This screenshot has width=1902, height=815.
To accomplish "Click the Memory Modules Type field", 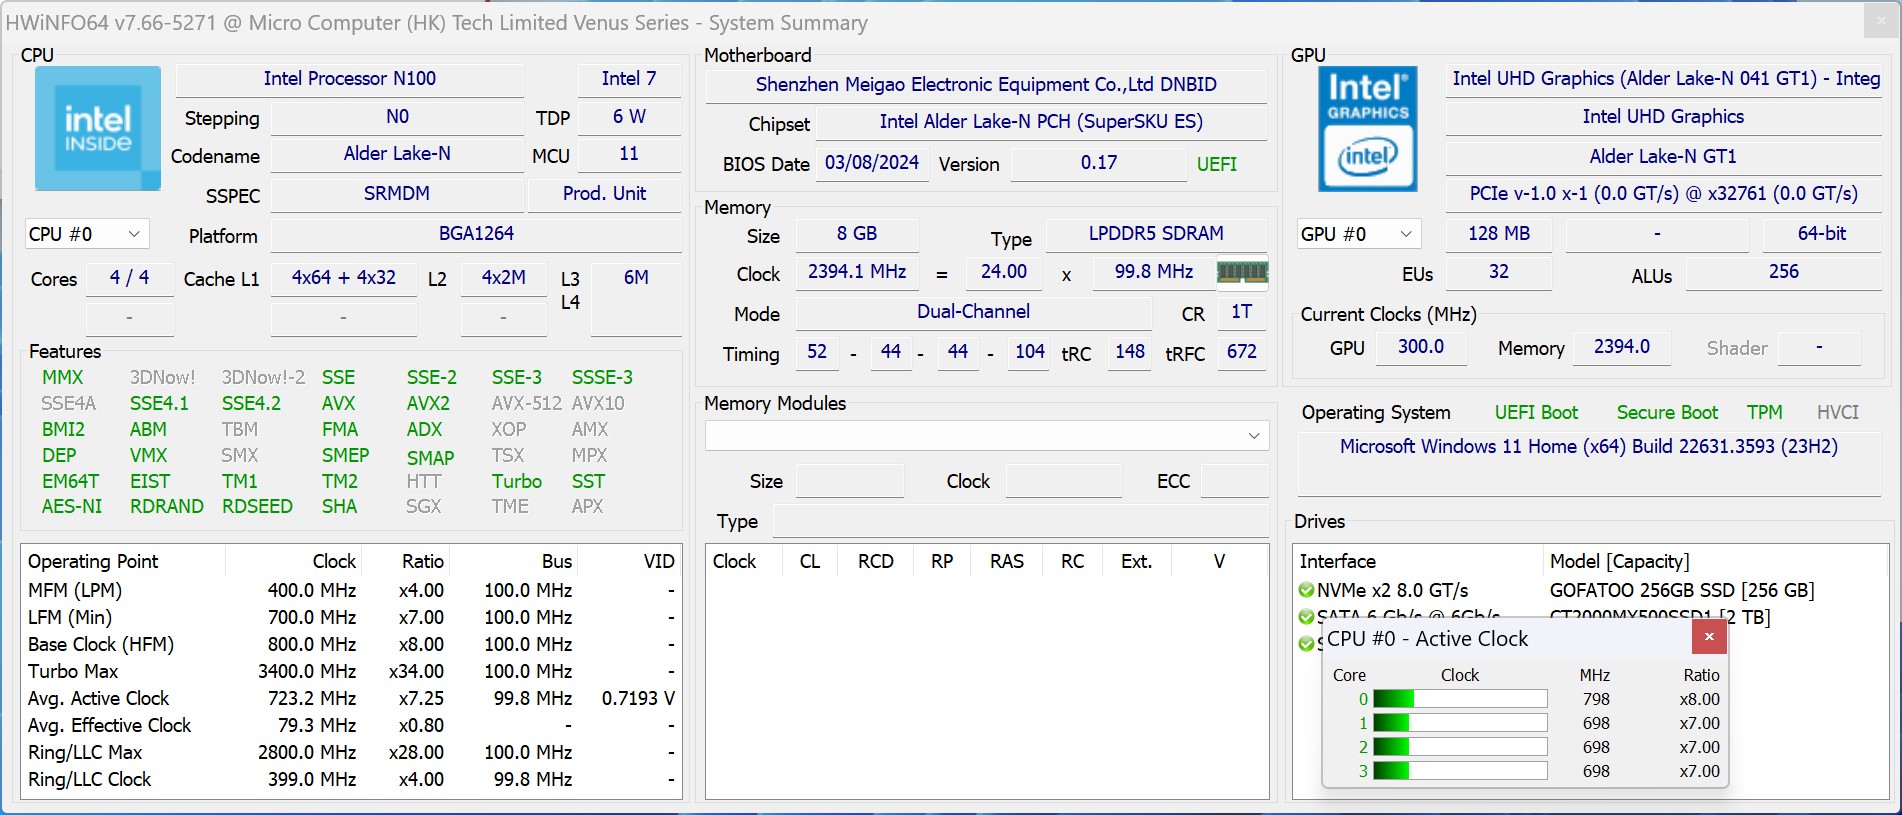I will coord(1021,521).
